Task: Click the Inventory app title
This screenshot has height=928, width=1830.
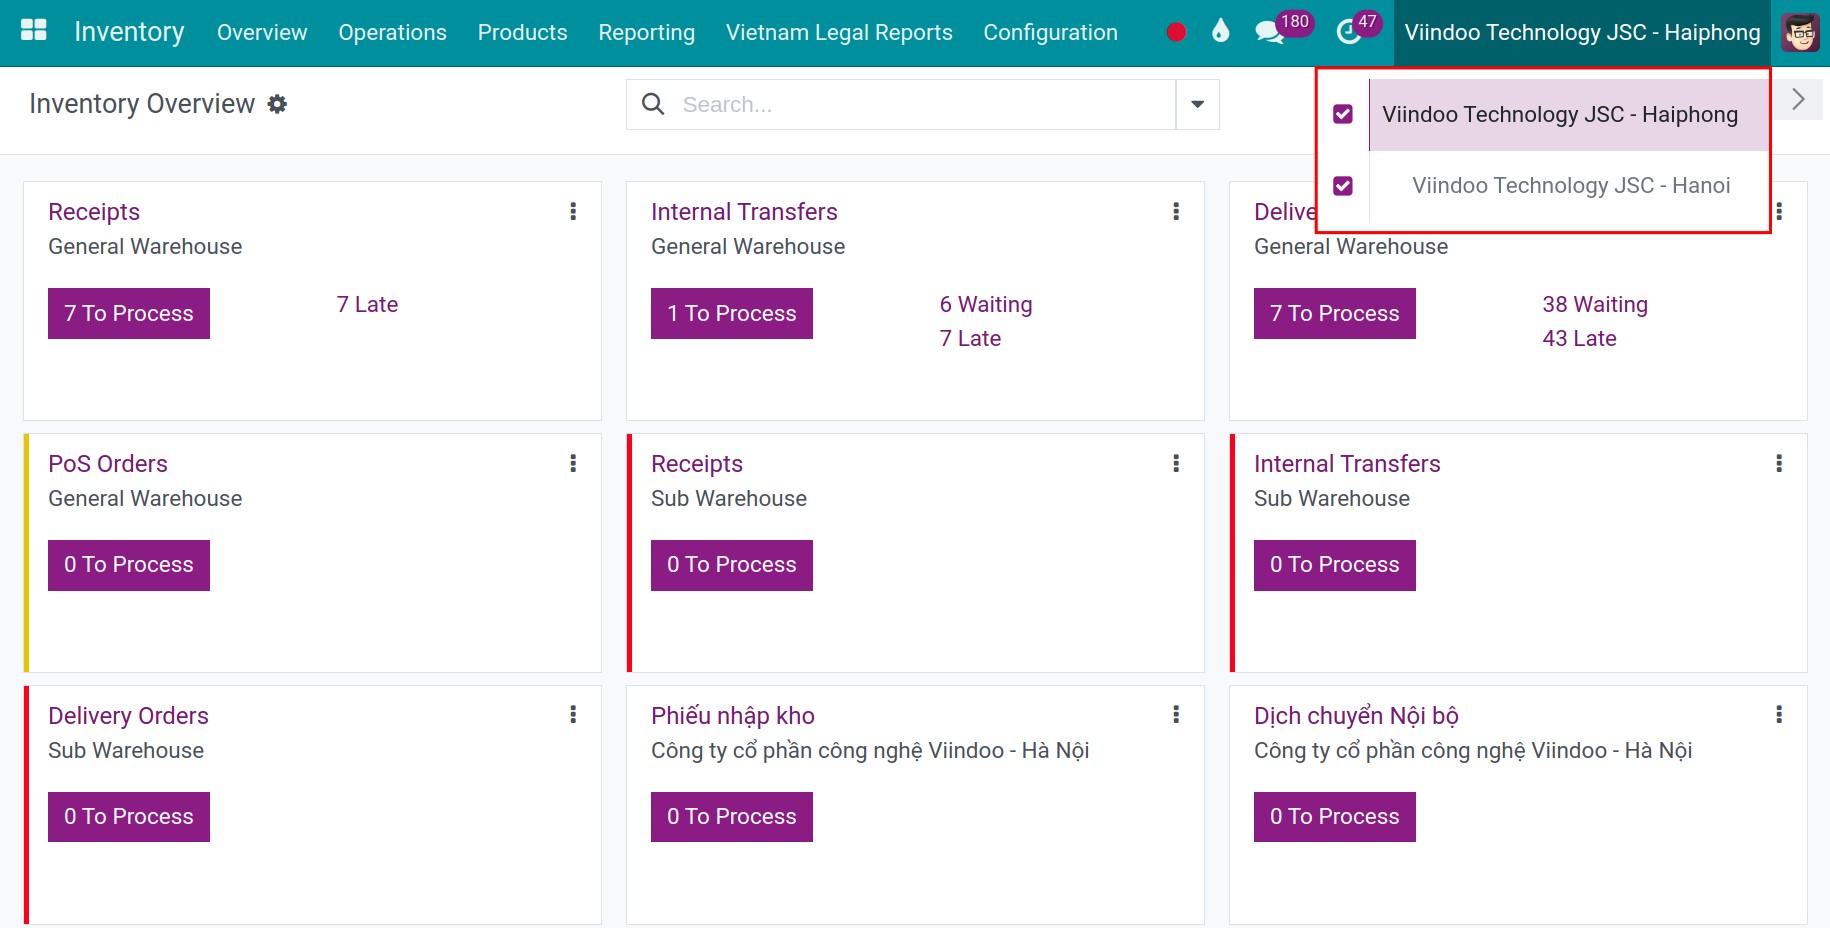Action: tap(129, 32)
